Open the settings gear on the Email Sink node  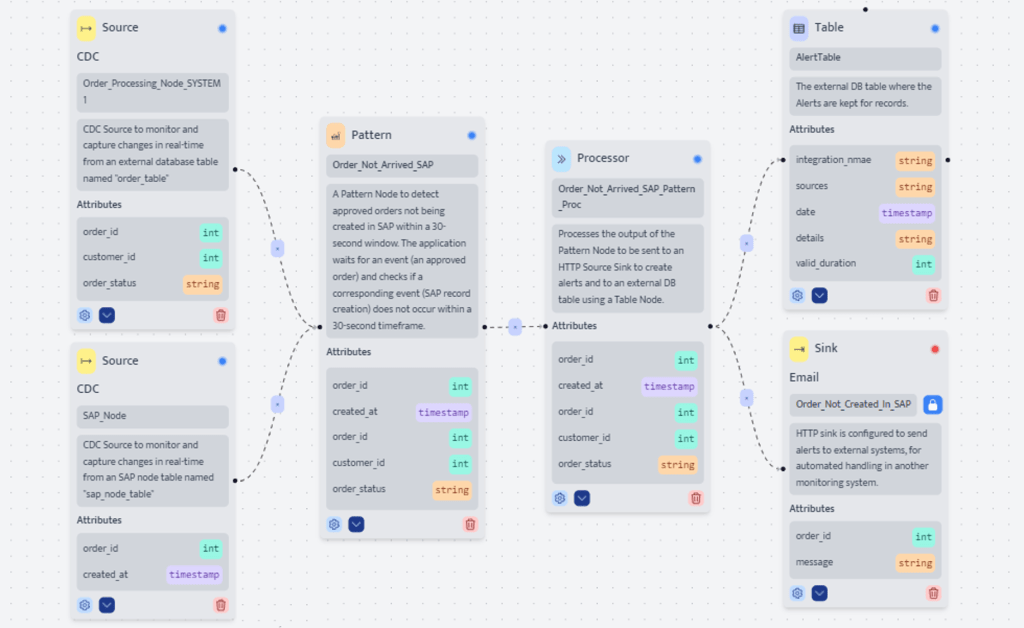pyautogui.click(x=797, y=592)
